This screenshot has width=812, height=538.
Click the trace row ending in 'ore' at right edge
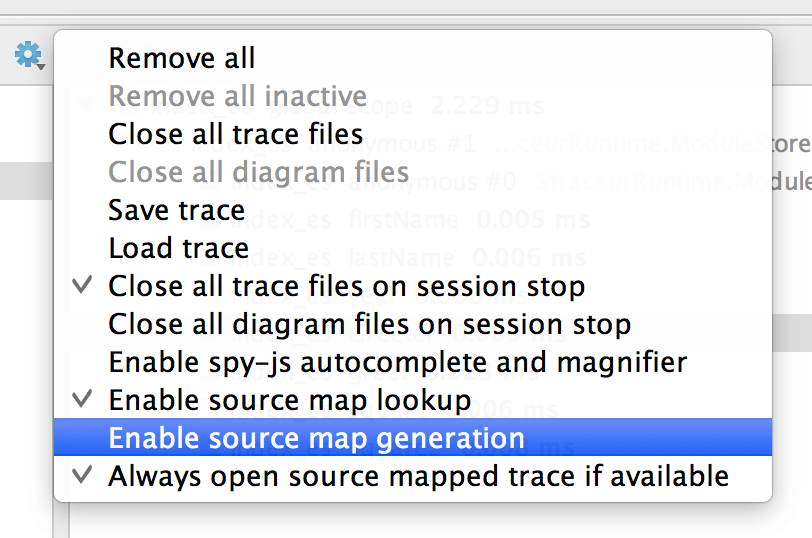pyautogui.click(x=792, y=143)
